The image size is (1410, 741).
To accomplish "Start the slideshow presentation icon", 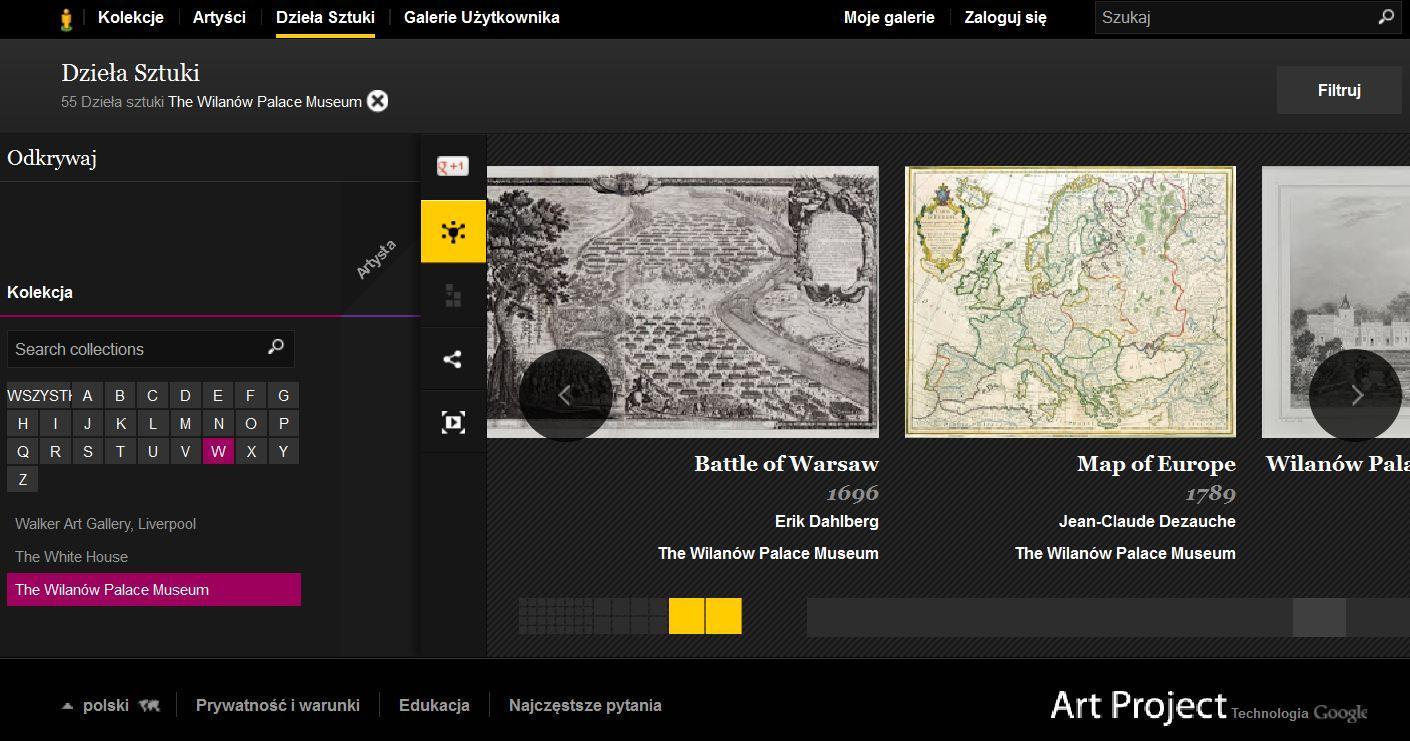I will 453,422.
